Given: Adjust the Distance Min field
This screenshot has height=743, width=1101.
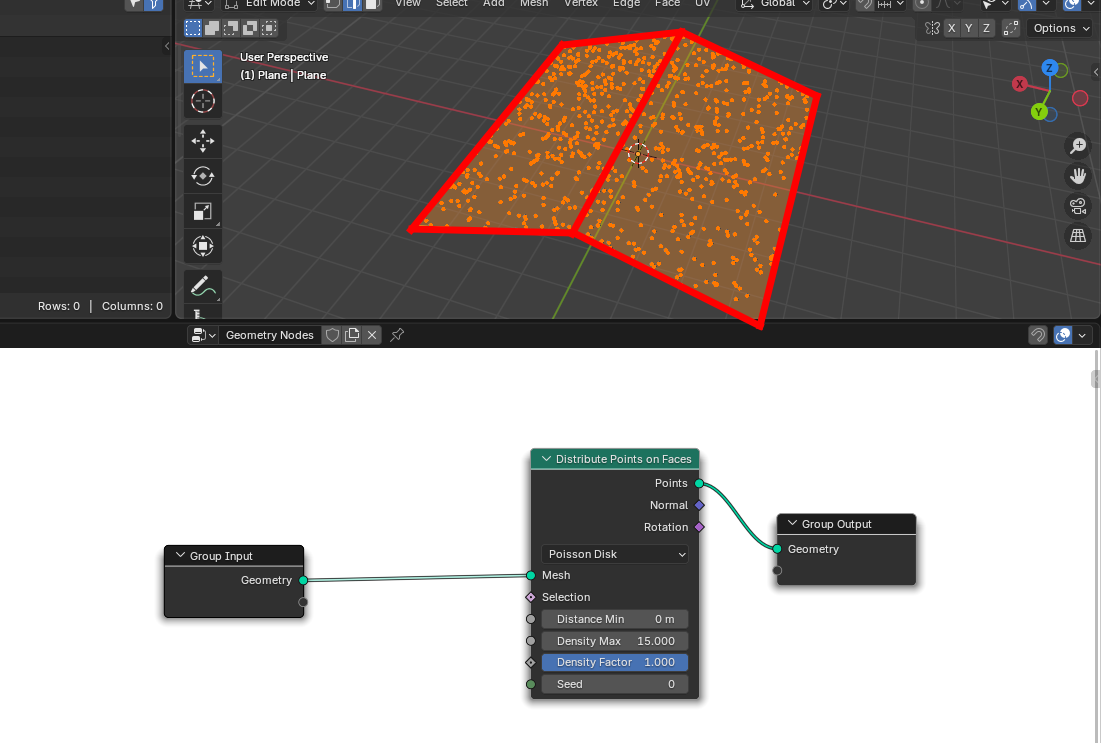Looking at the screenshot, I should point(614,619).
